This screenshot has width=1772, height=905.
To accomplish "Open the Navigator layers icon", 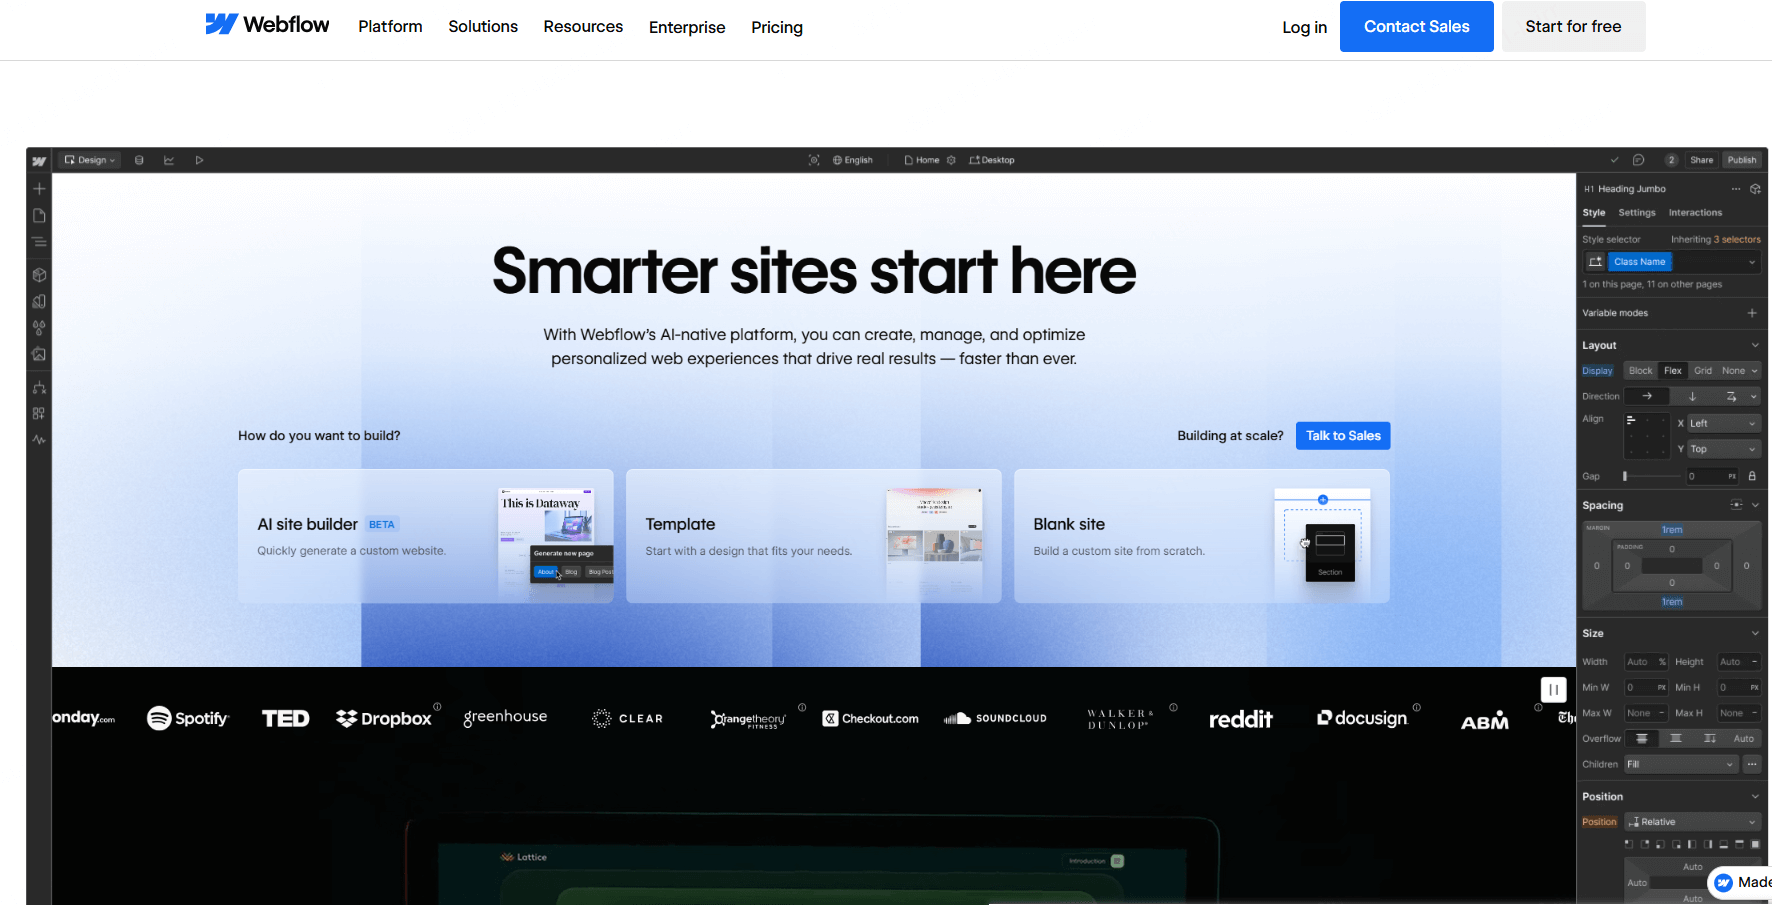I will pyautogui.click(x=39, y=242).
